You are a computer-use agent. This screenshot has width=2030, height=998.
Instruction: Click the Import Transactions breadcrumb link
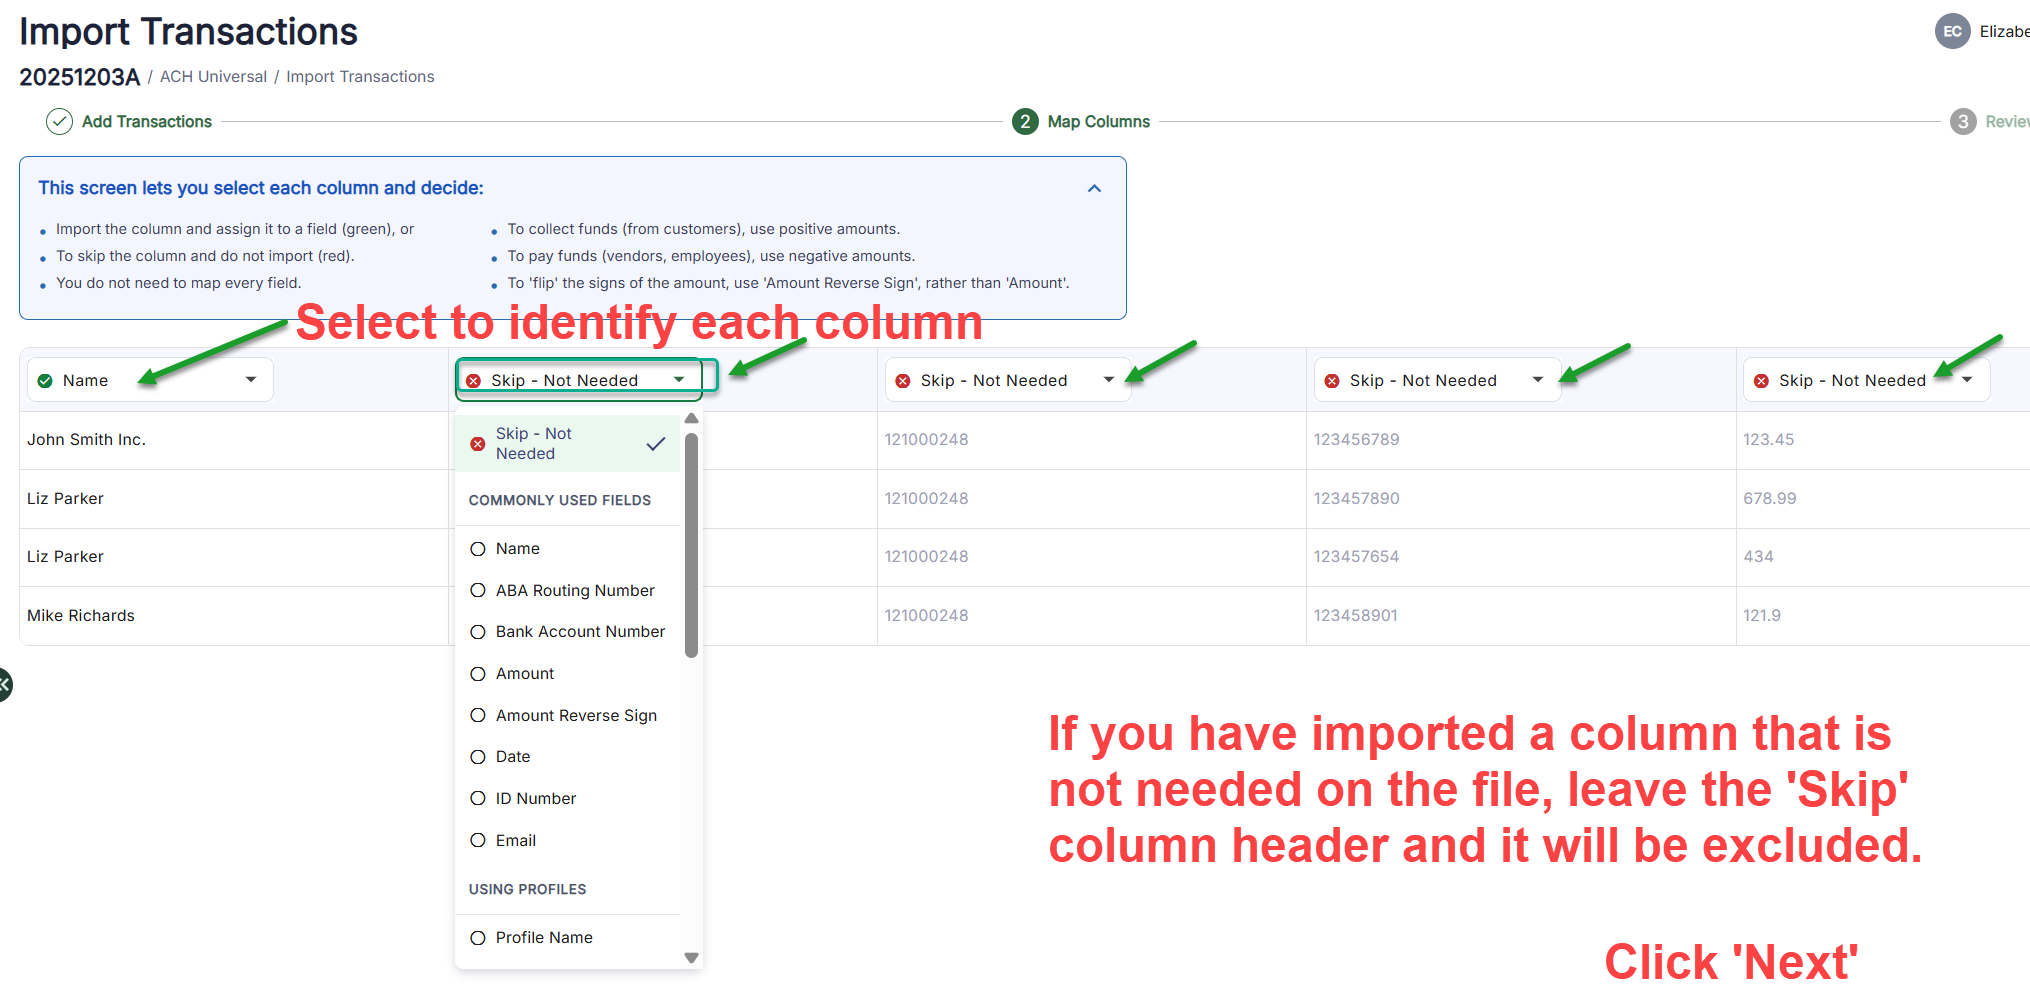click(x=360, y=77)
